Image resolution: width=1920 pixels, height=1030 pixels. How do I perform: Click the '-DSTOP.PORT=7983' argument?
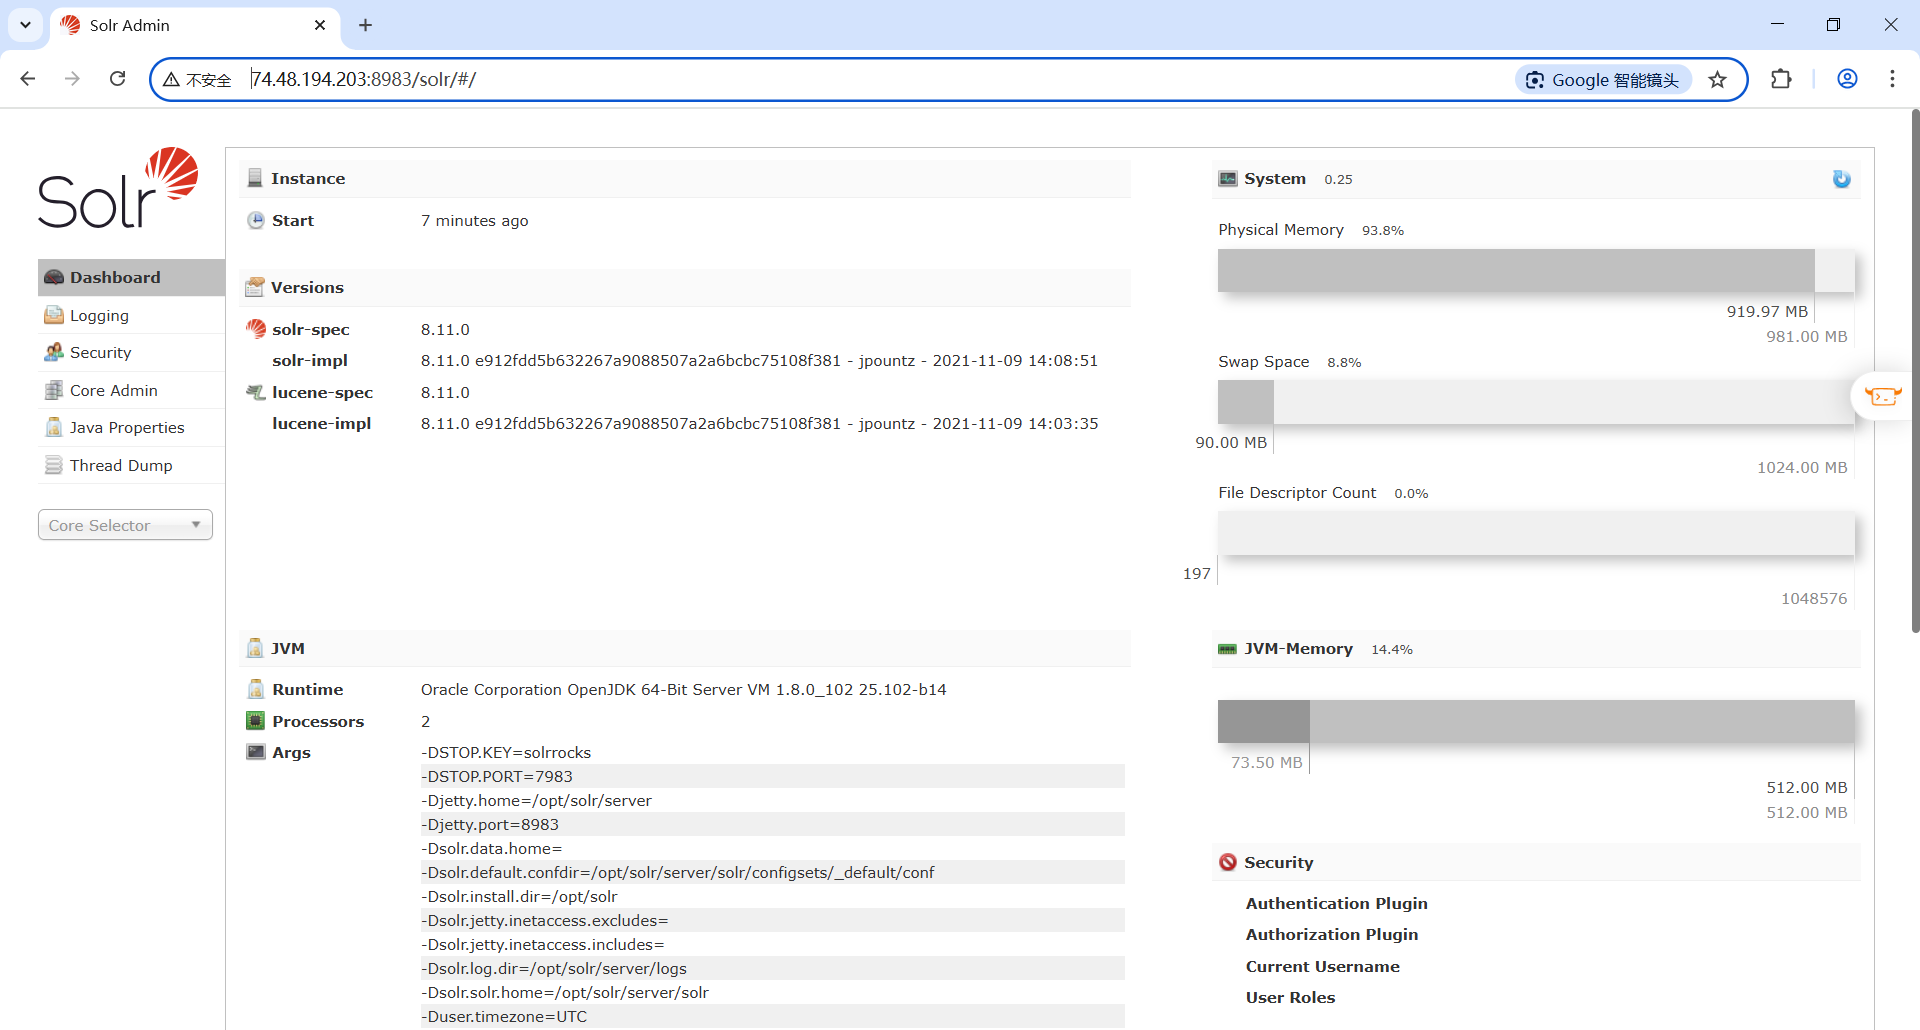click(x=497, y=777)
